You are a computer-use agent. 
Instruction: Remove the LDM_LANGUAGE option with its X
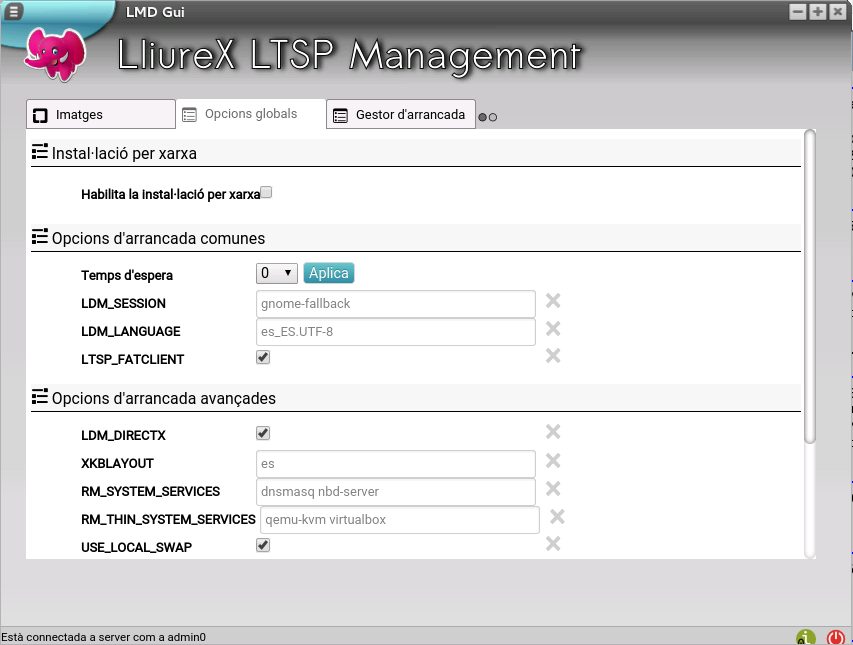pyautogui.click(x=553, y=329)
